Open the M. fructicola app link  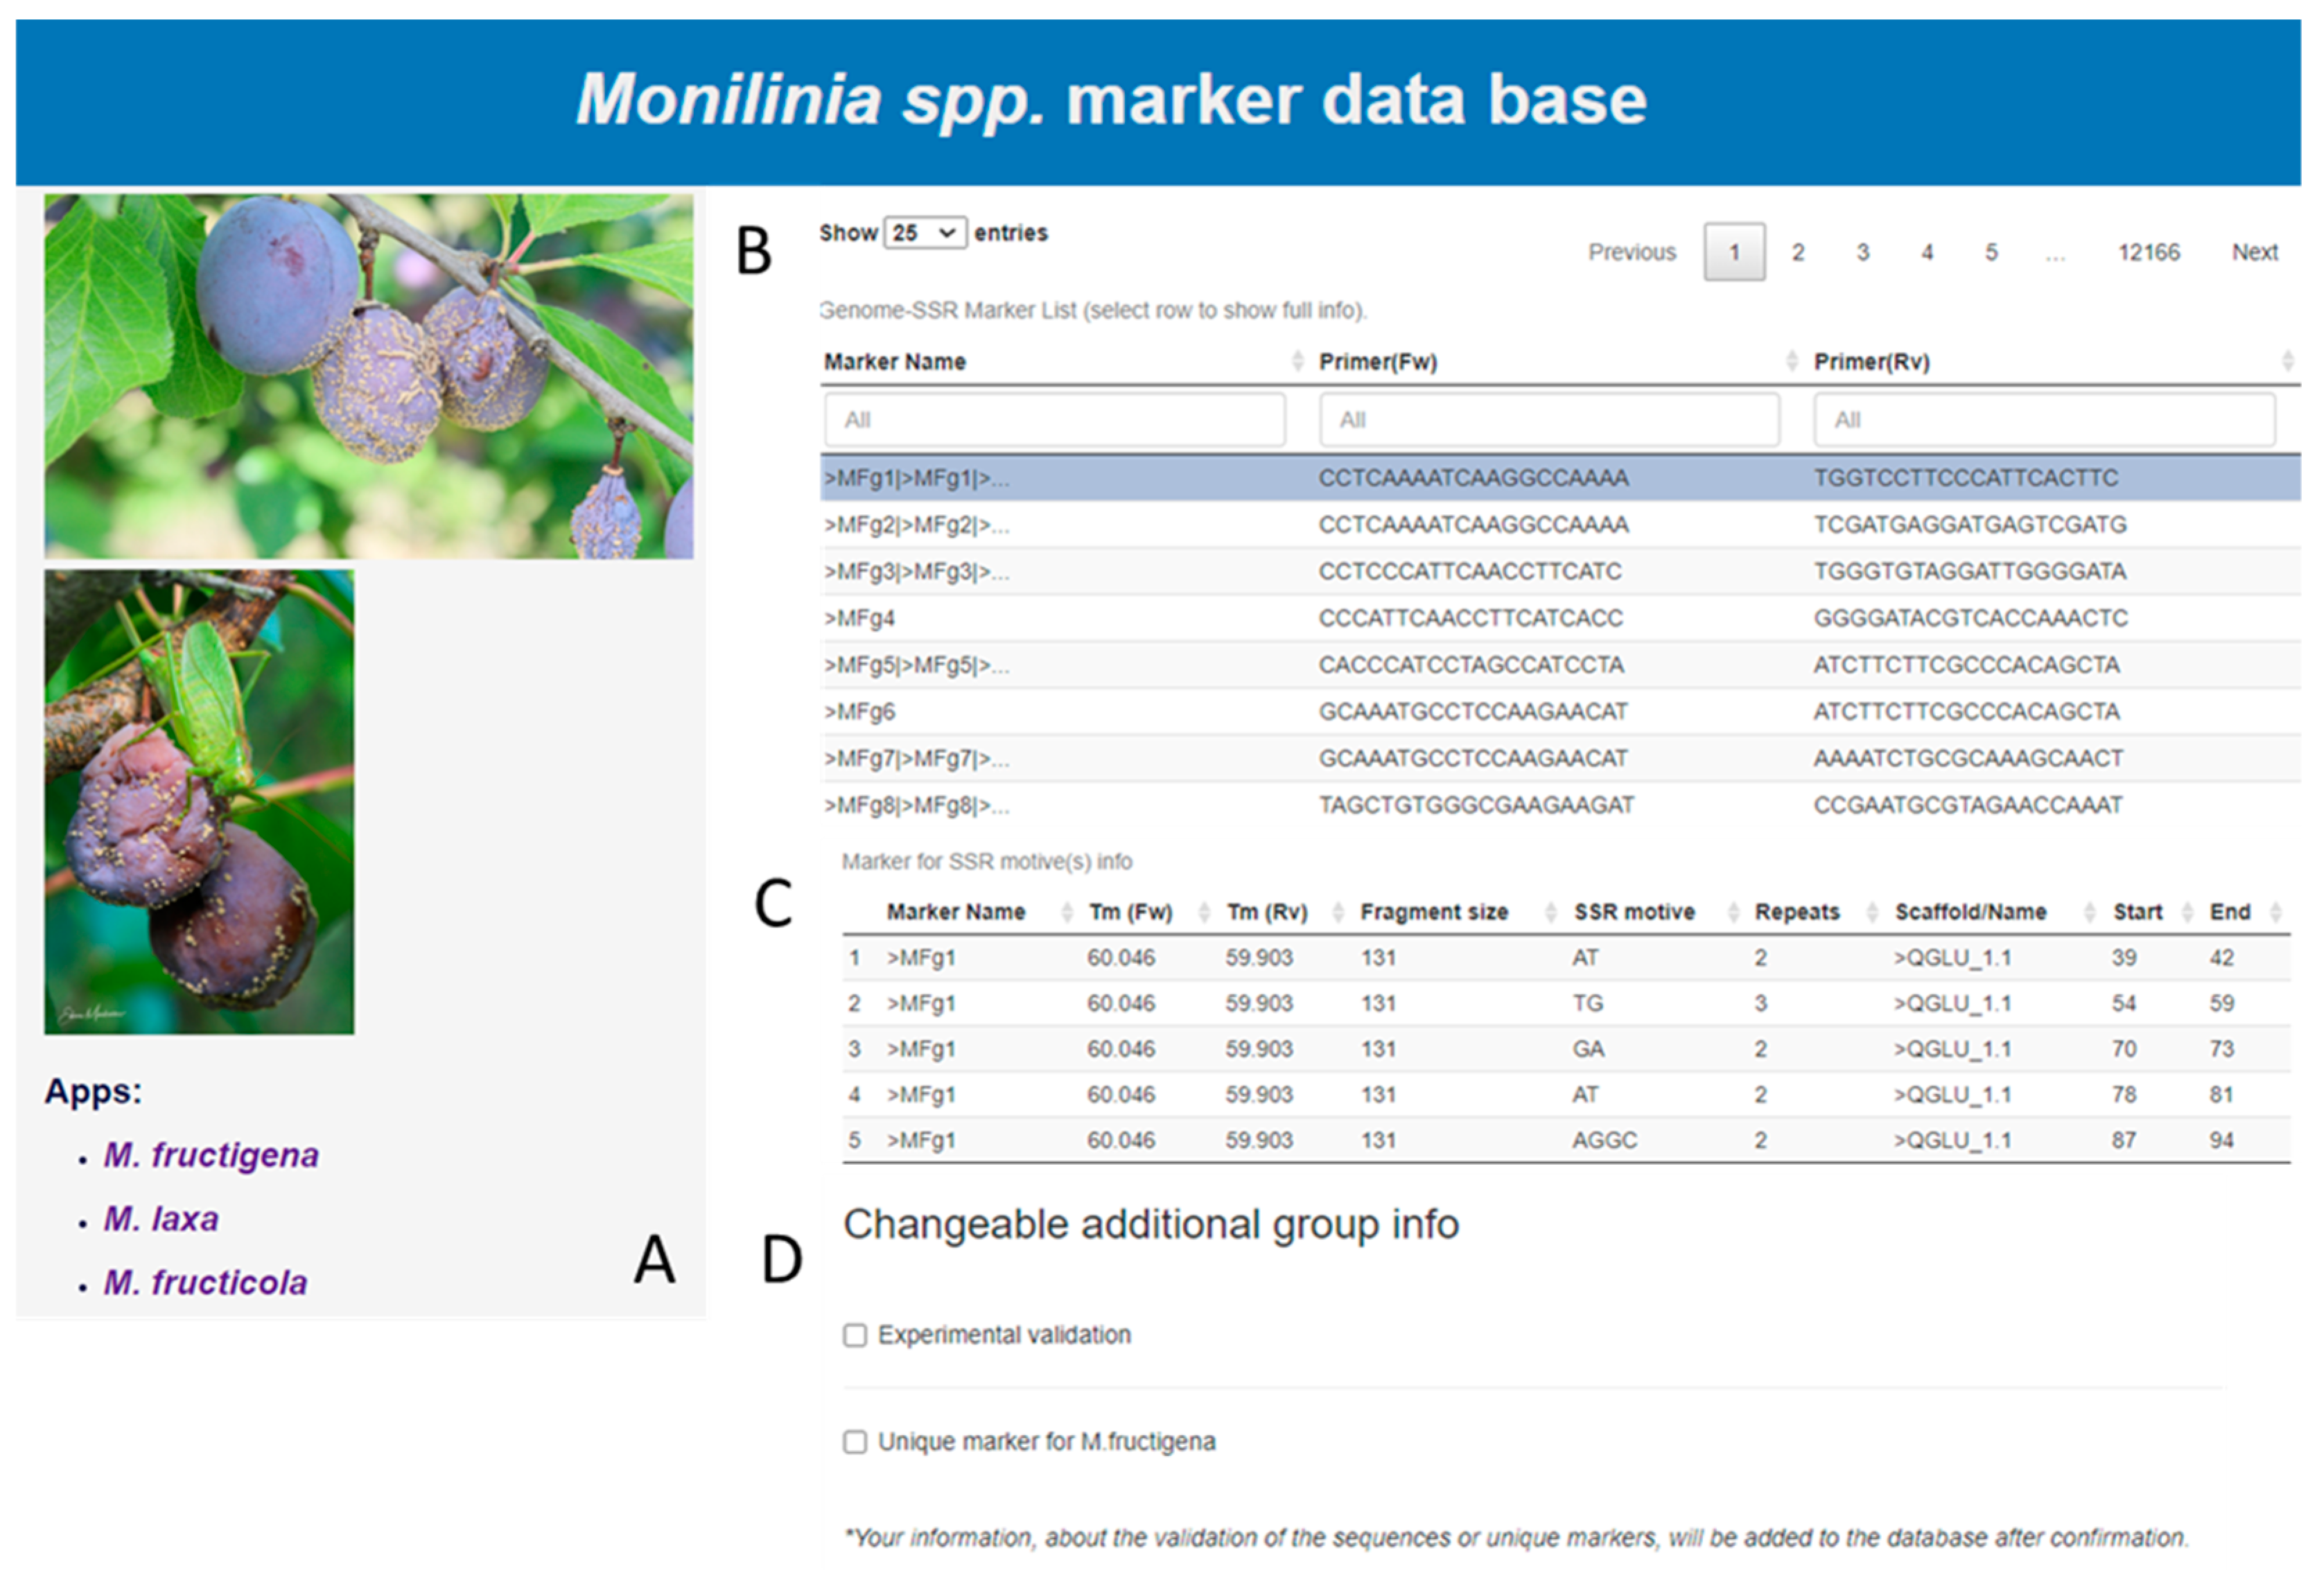coord(205,1283)
